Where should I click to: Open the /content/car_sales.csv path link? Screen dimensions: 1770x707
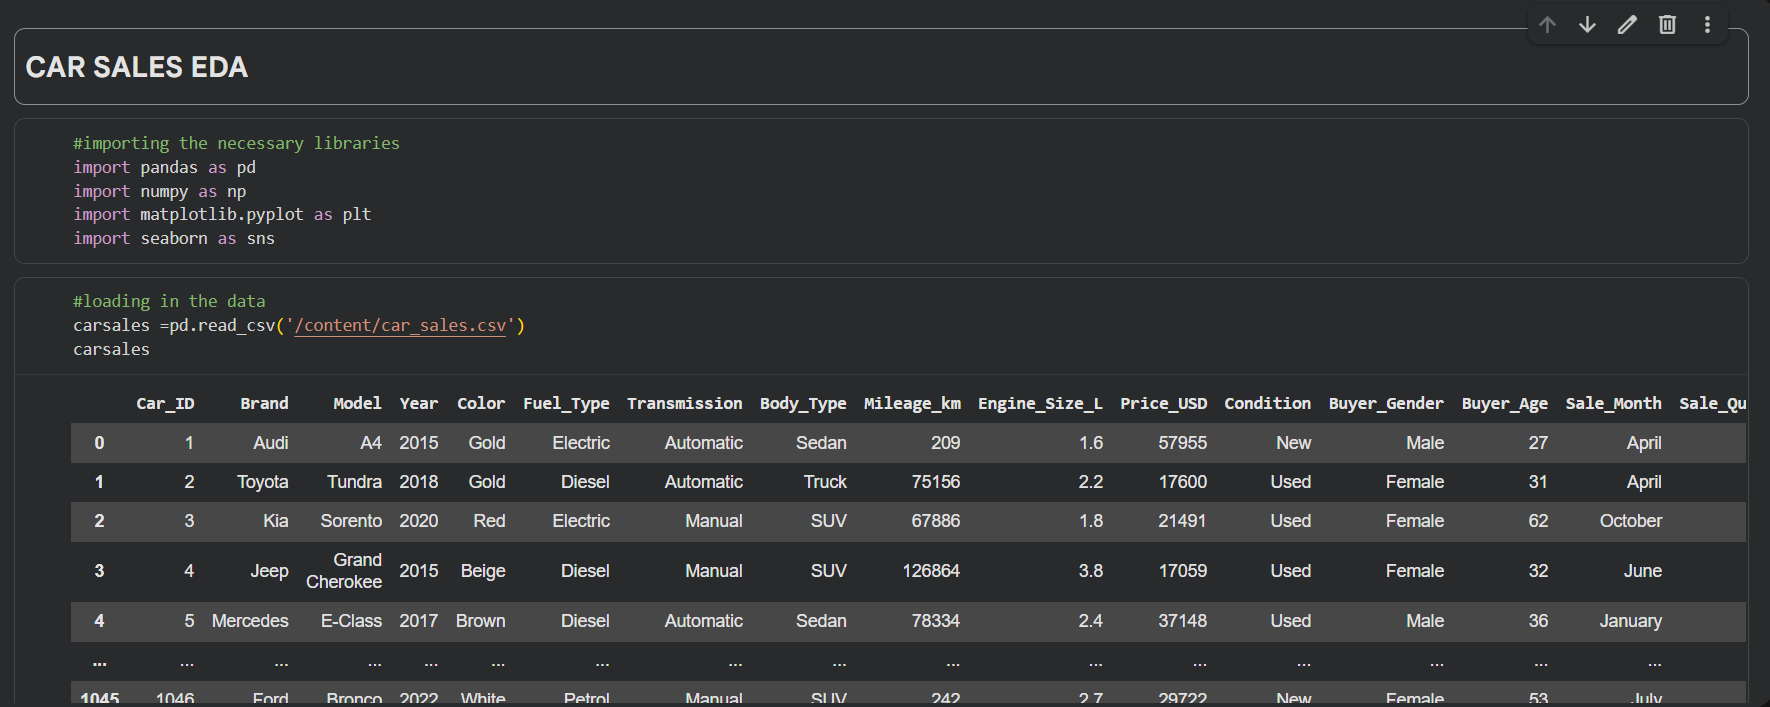pyautogui.click(x=400, y=325)
